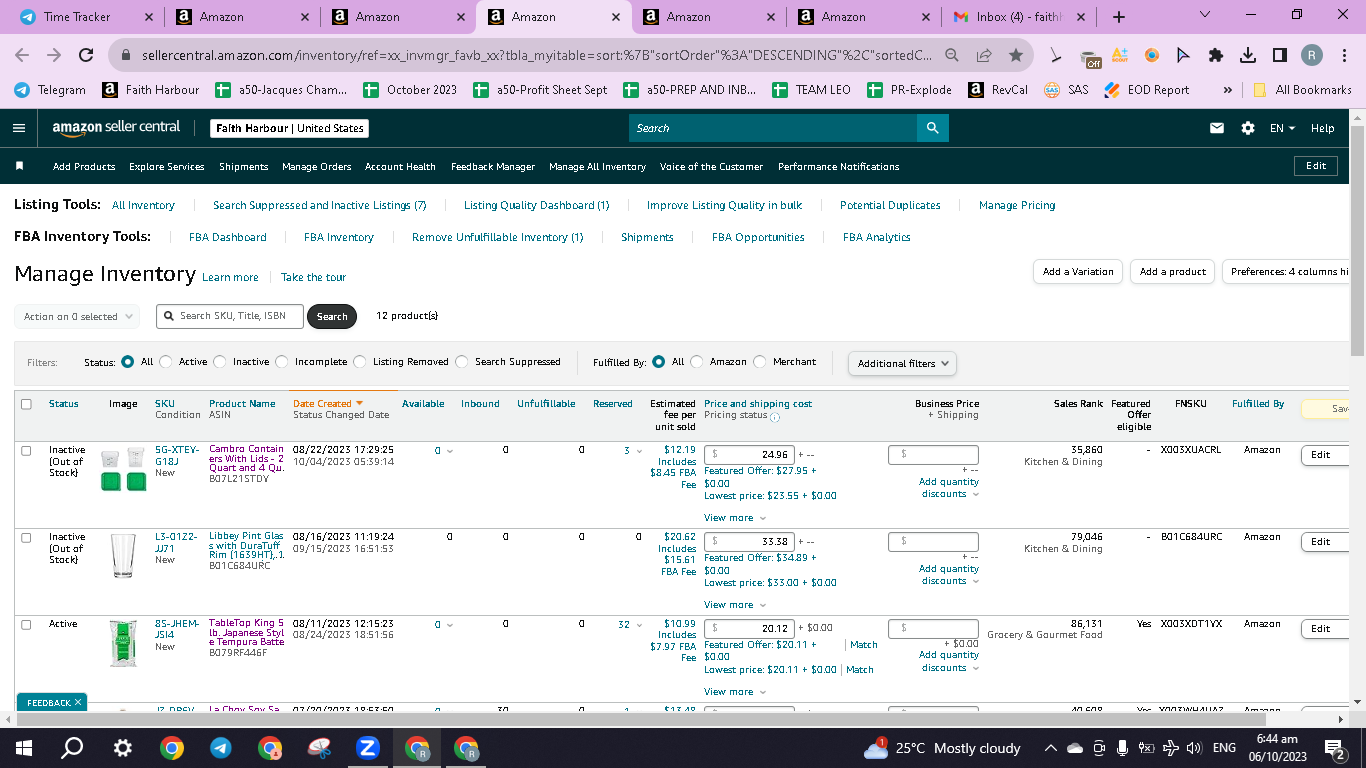1366x768 pixels.
Task: Open the Chrome Extensions puzzle icon
Action: point(1216,55)
